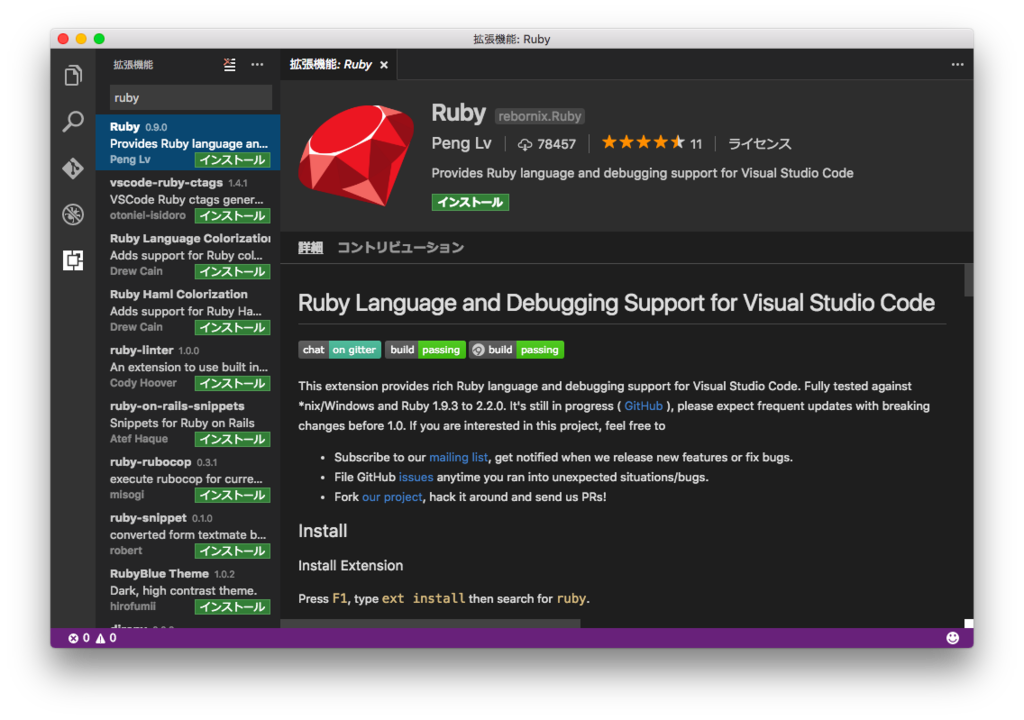This screenshot has width=1024, height=720.
Task: Select Ruby Haml Colorization list entry
Action: point(188,310)
